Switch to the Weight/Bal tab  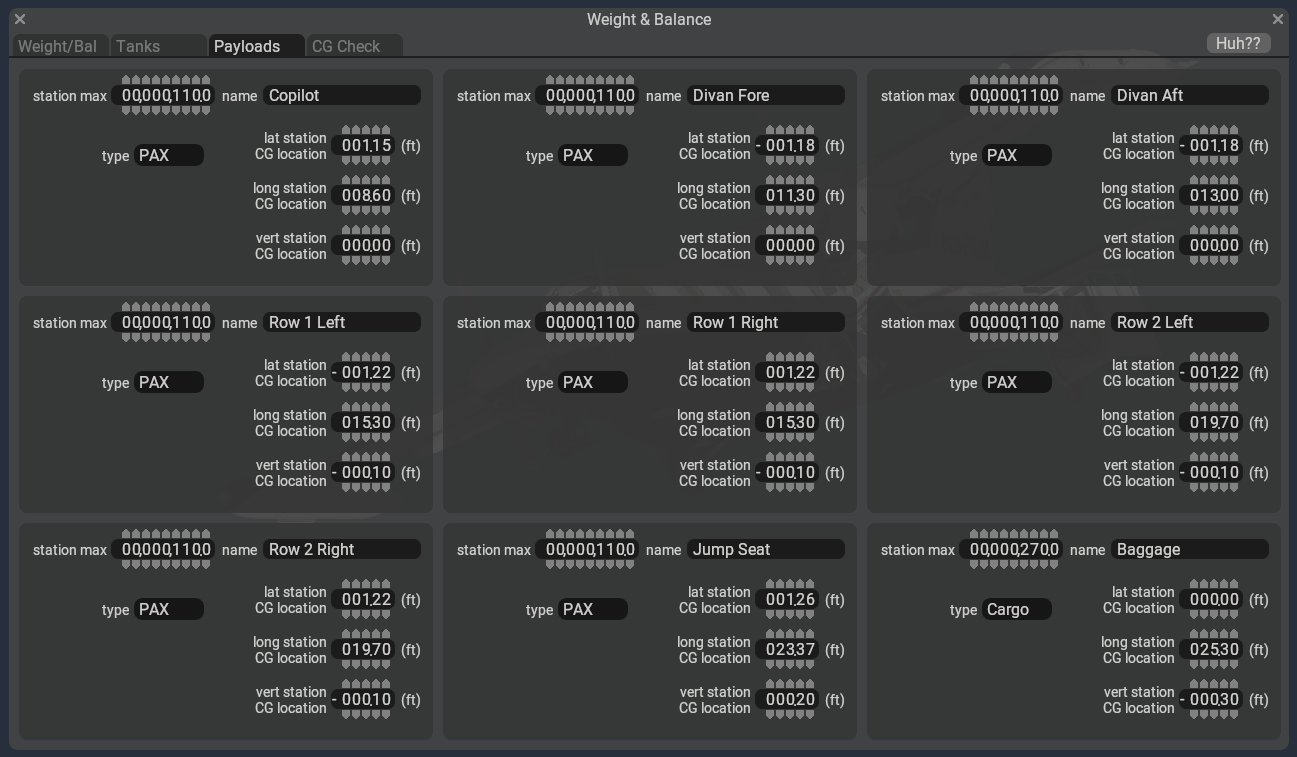point(58,46)
